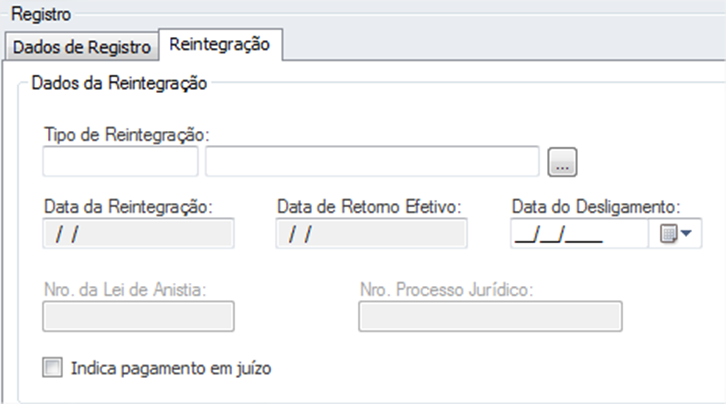Click the Dados da Reintegração group title
Image resolution: width=726 pixels, height=404 pixels.
tap(119, 83)
